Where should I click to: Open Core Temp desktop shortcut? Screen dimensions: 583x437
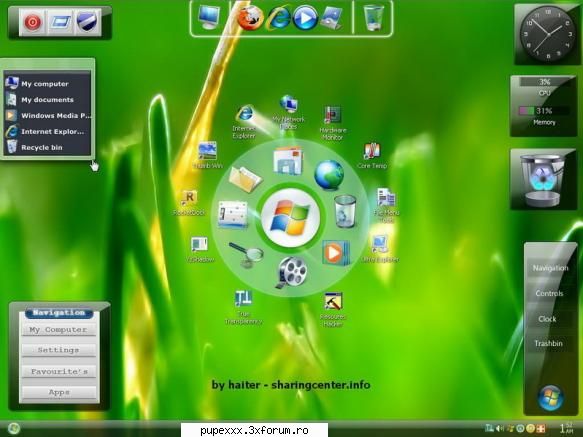pyautogui.click(x=372, y=155)
